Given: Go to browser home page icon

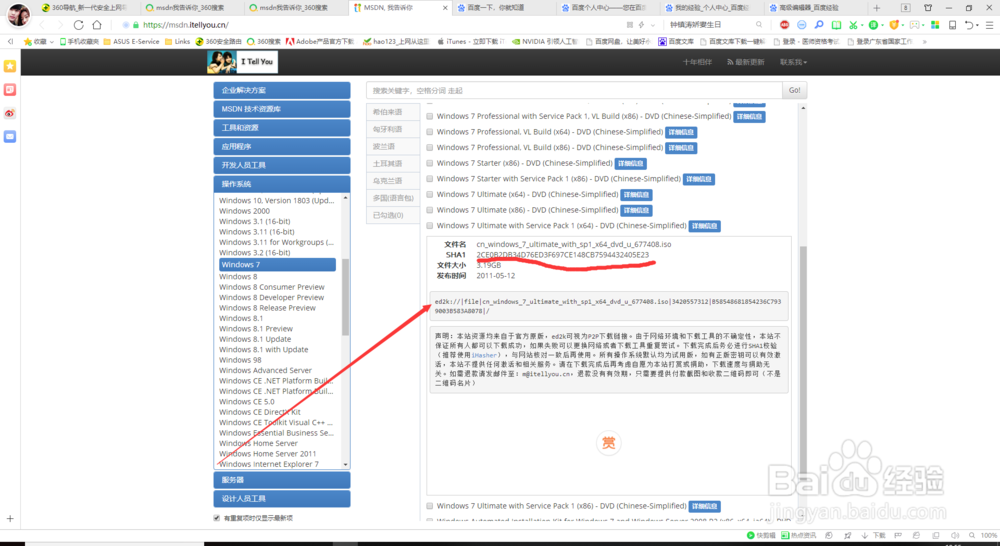Looking at the screenshot, I should pyautogui.click(x=97, y=25).
